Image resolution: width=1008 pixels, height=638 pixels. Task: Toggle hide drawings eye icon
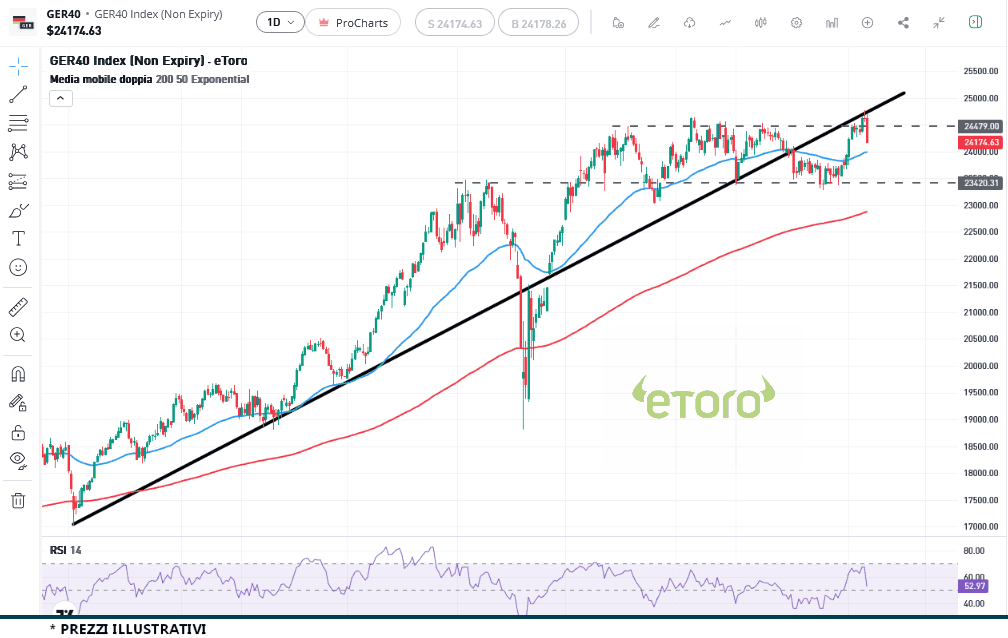pos(18,459)
